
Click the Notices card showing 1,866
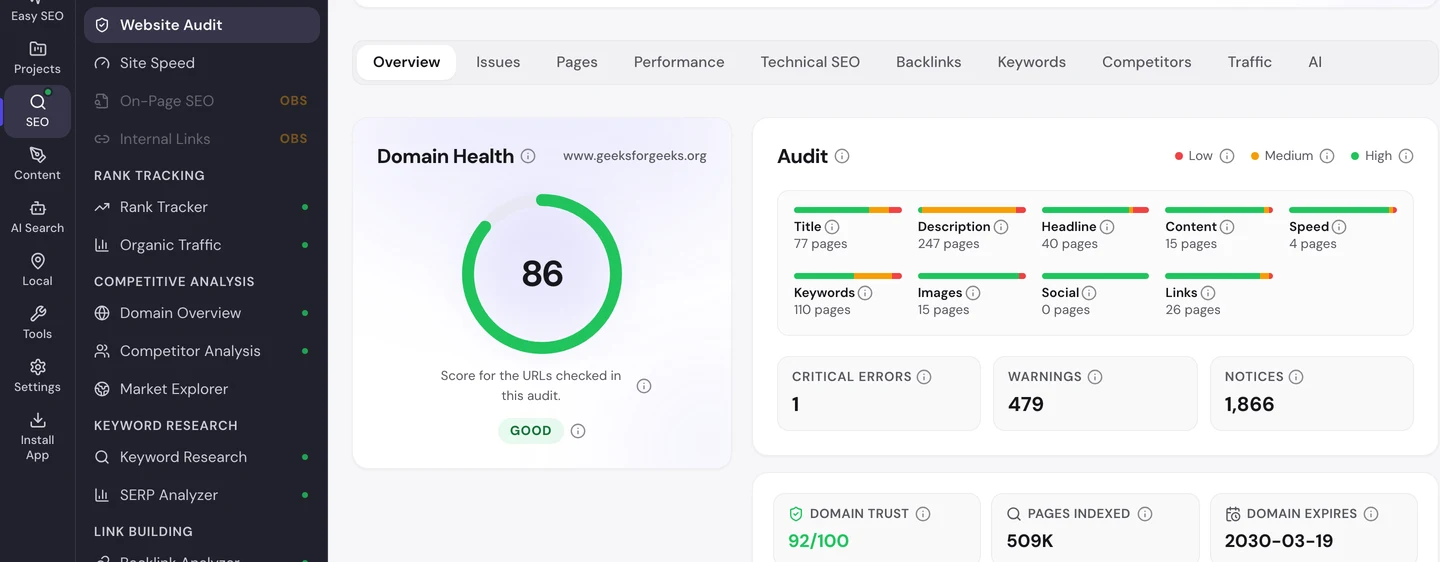[x=1312, y=394]
